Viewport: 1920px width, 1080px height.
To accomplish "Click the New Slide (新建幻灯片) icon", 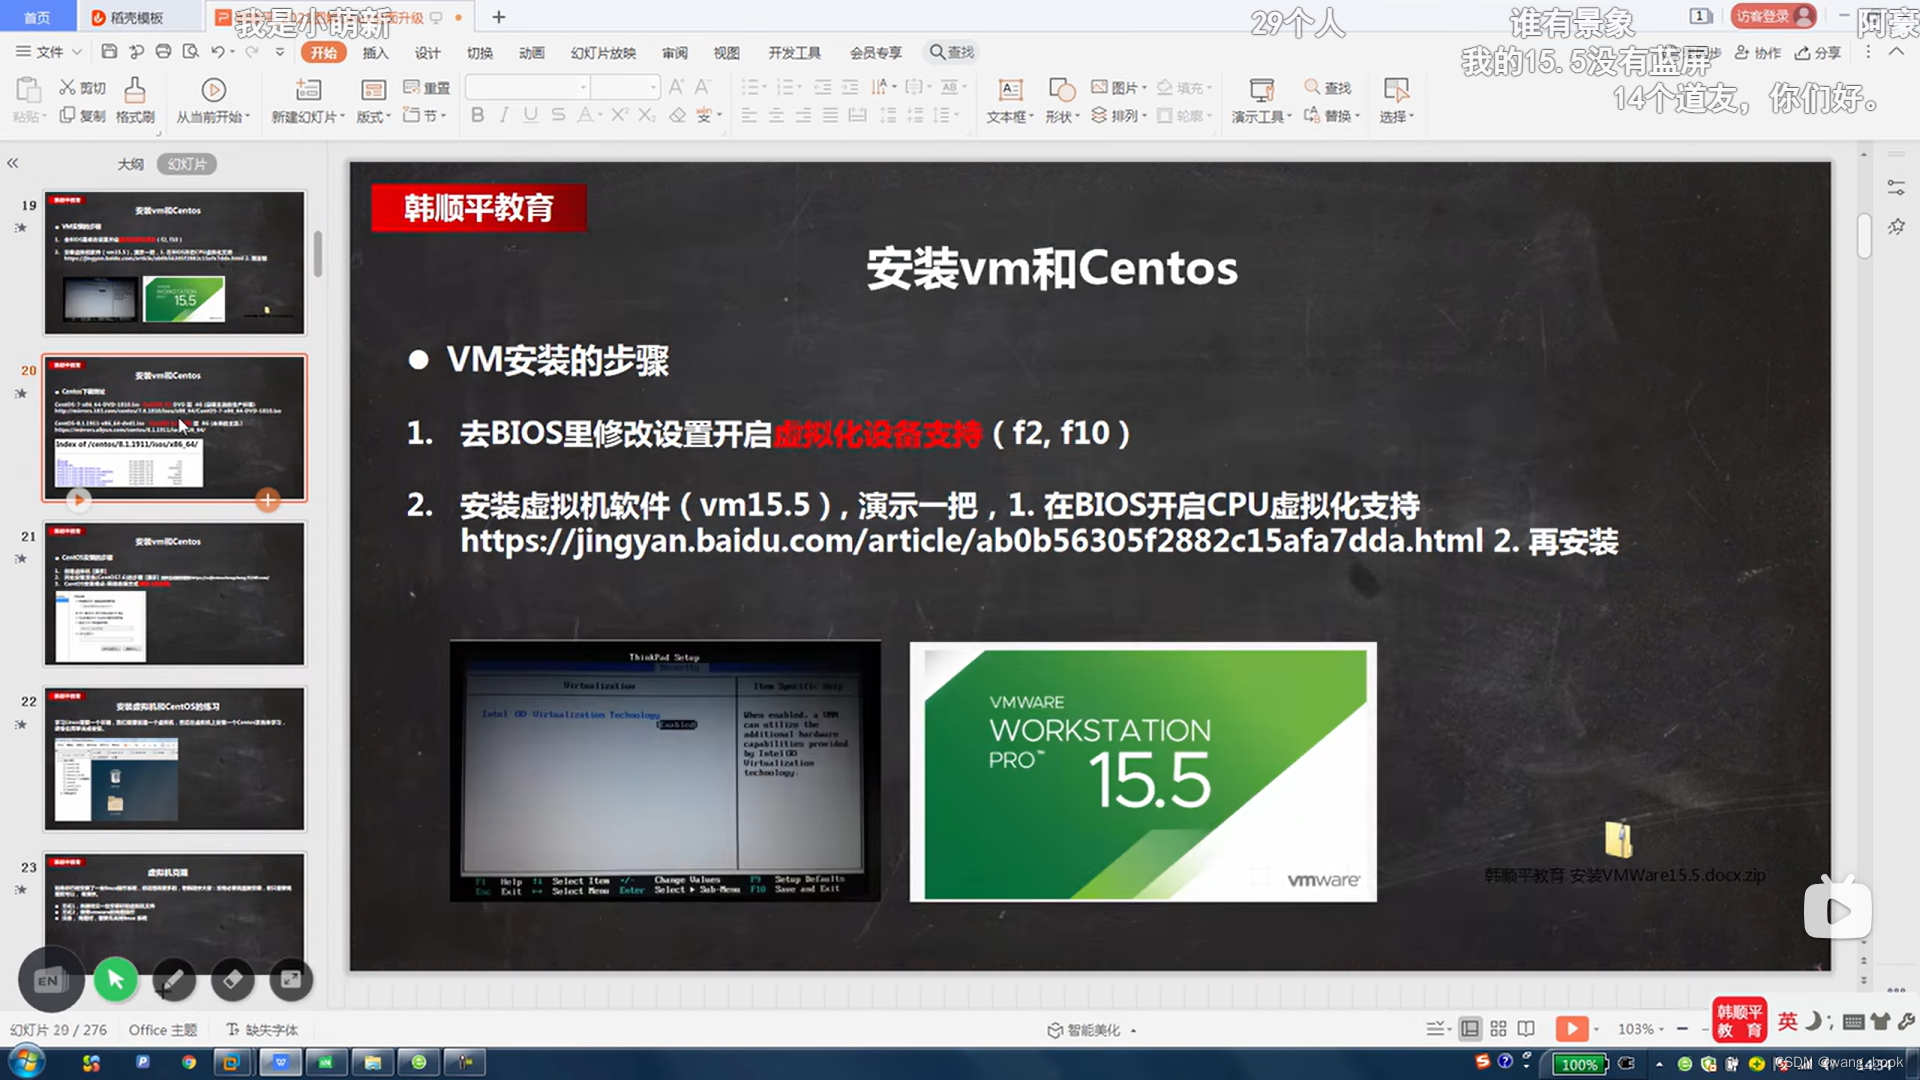I will (x=308, y=90).
